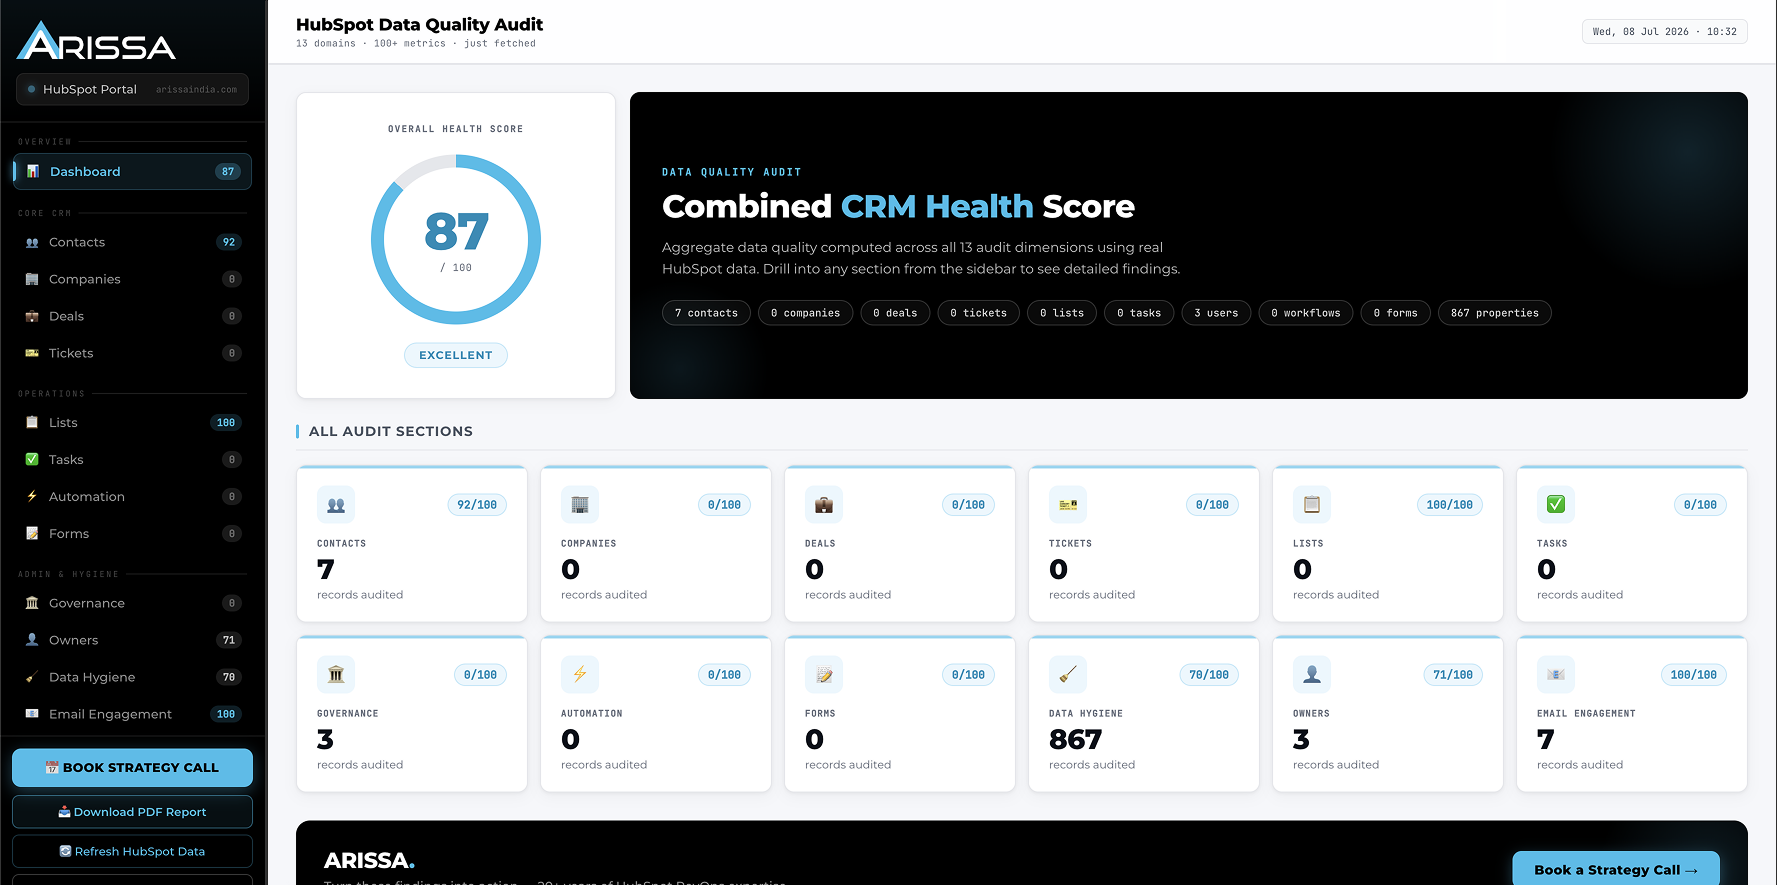
Task: Click the Forms notepad icon in sidebar
Action: [32, 533]
